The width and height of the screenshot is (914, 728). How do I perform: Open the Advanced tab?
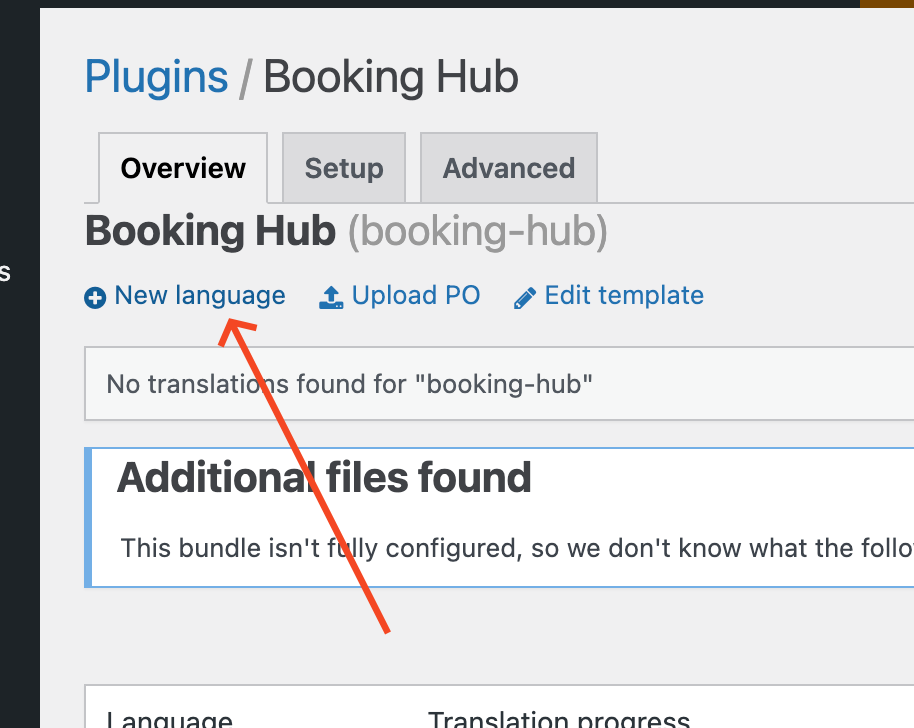click(x=509, y=168)
